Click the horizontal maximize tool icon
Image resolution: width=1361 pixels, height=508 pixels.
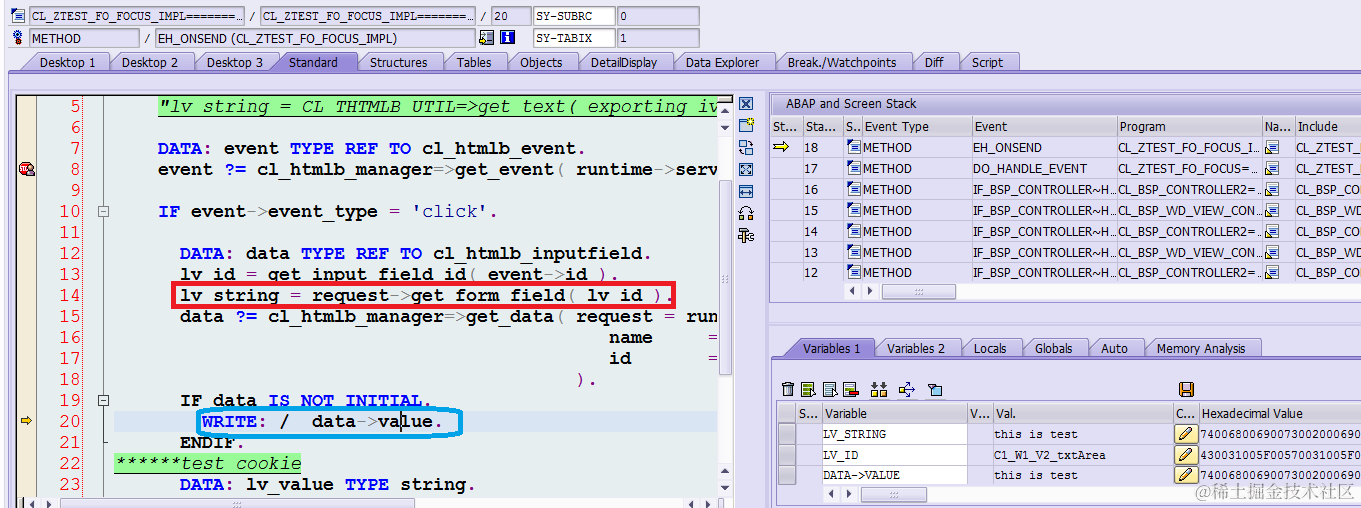[746, 191]
